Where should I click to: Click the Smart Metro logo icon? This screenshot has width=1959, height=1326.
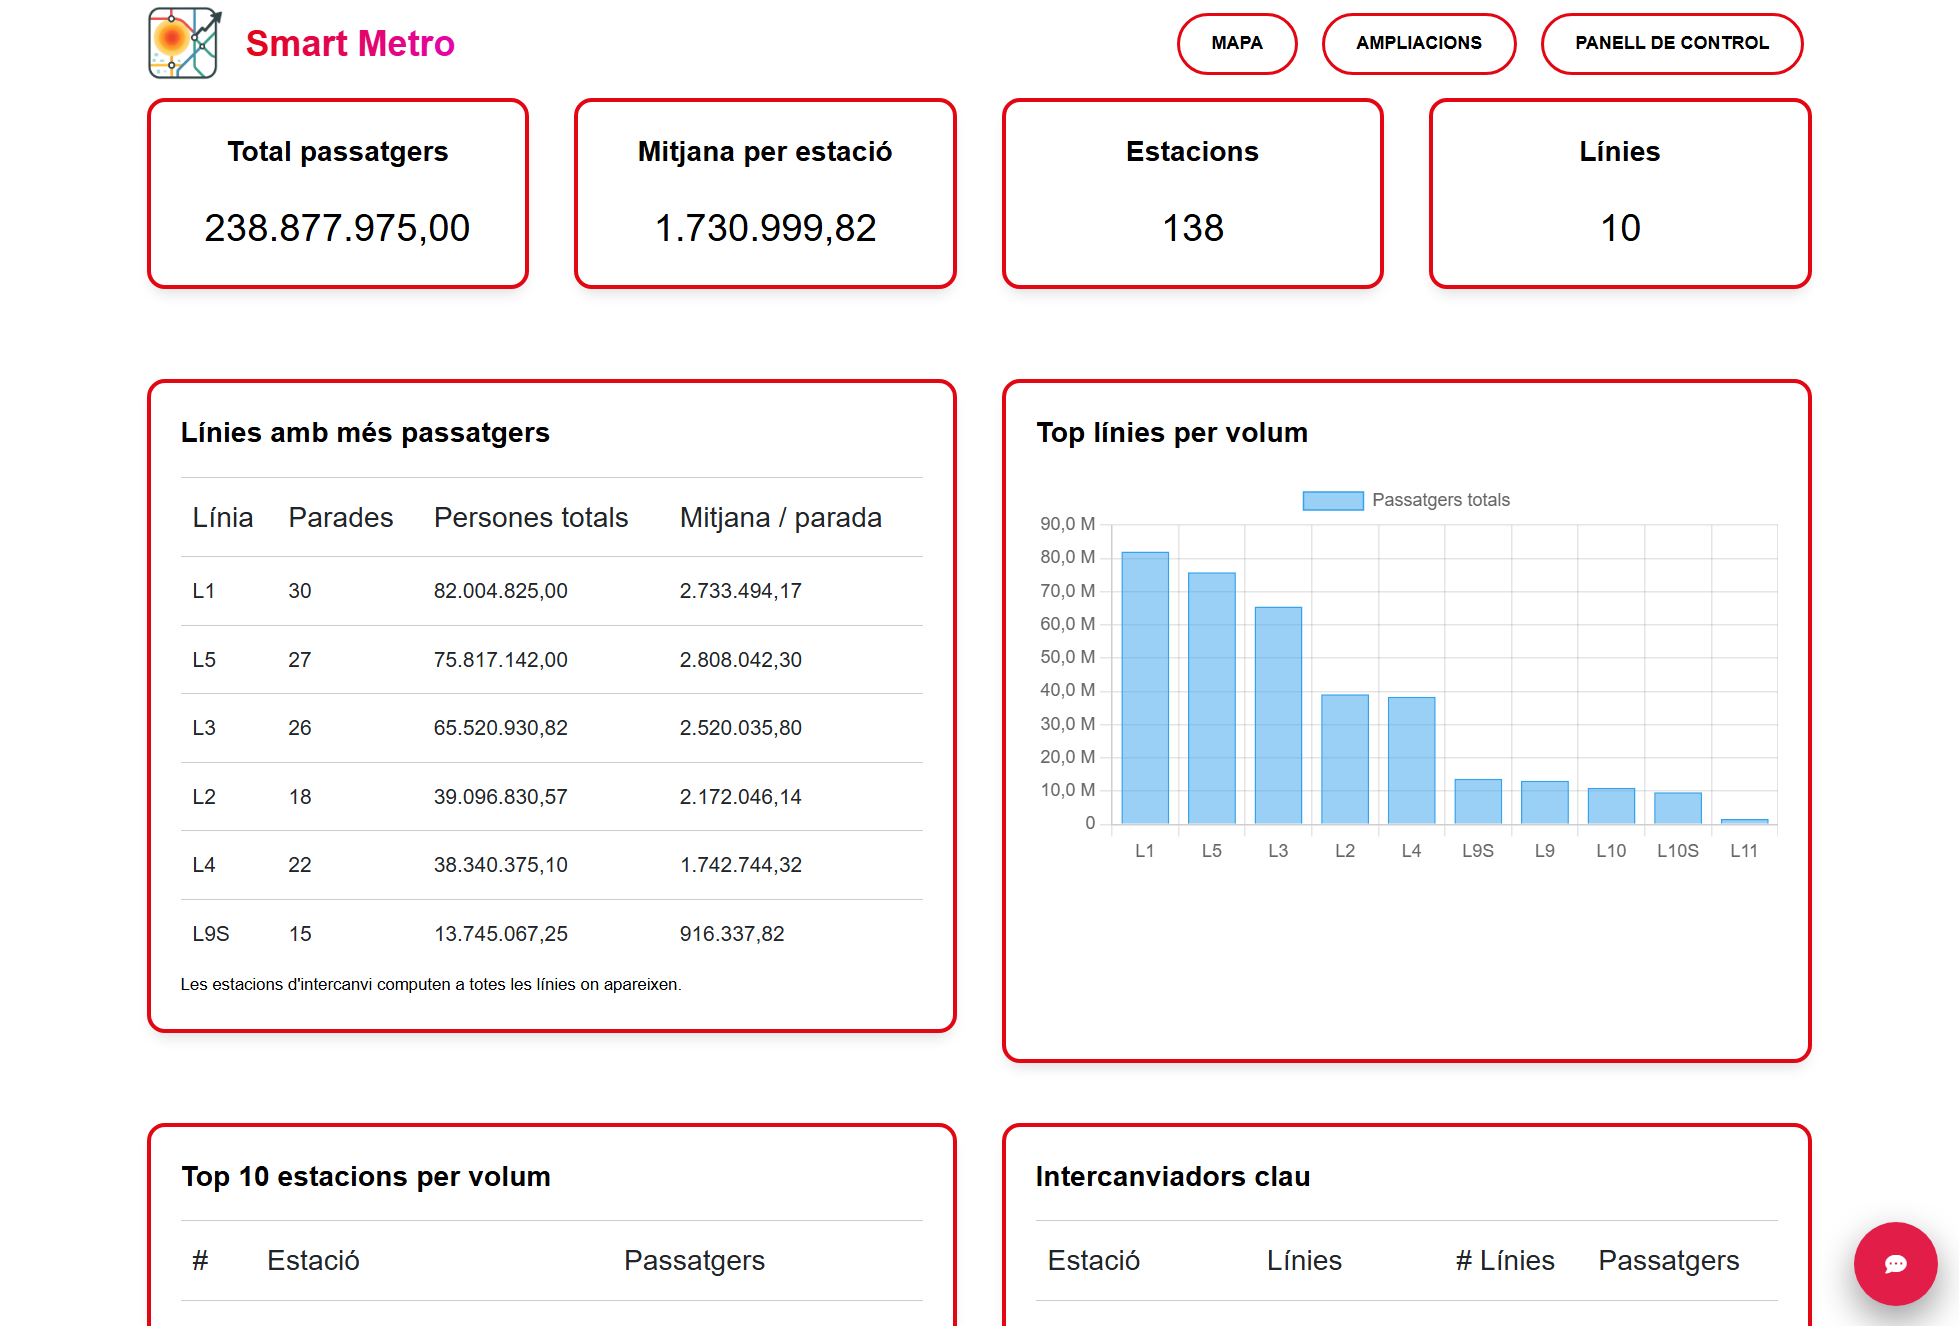tap(184, 43)
